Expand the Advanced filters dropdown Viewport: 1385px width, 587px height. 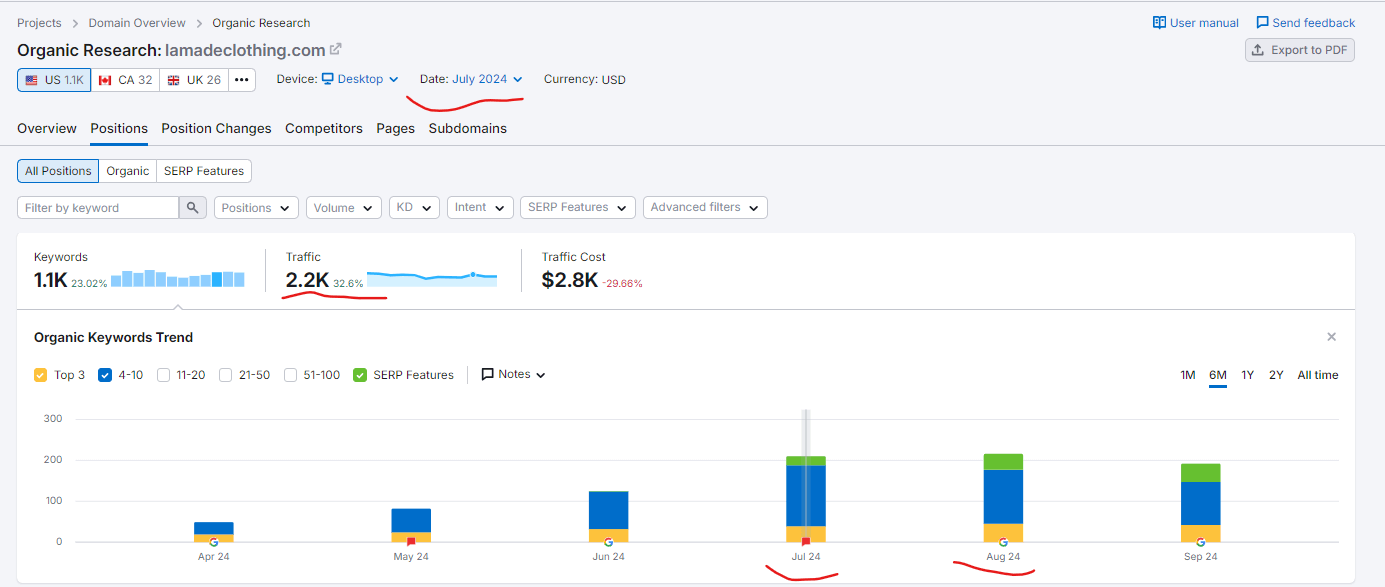click(x=704, y=208)
